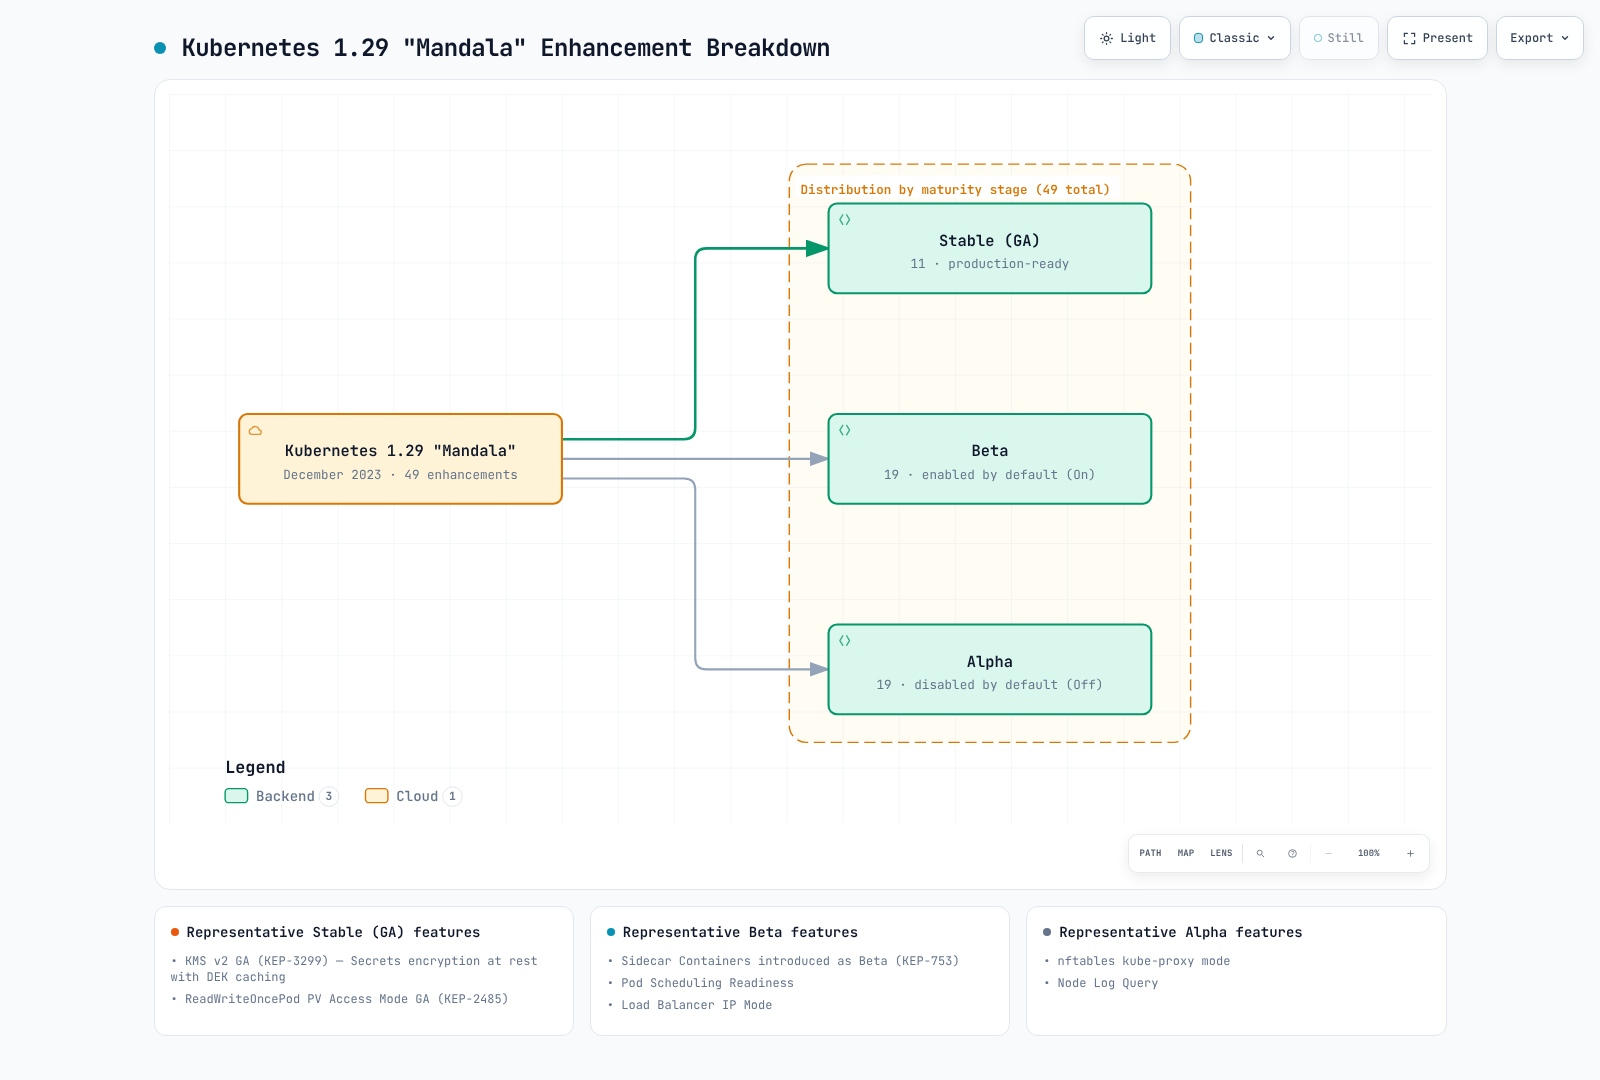The height and width of the screenshot is (1080, 1600).
Task: Switch to LENS mode
Action: click(x=1221, y=854)
